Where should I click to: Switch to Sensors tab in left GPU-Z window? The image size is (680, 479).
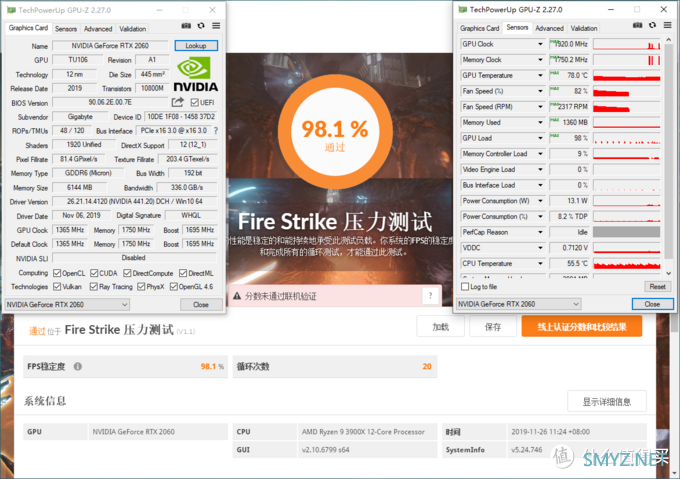tap(66, 29)
